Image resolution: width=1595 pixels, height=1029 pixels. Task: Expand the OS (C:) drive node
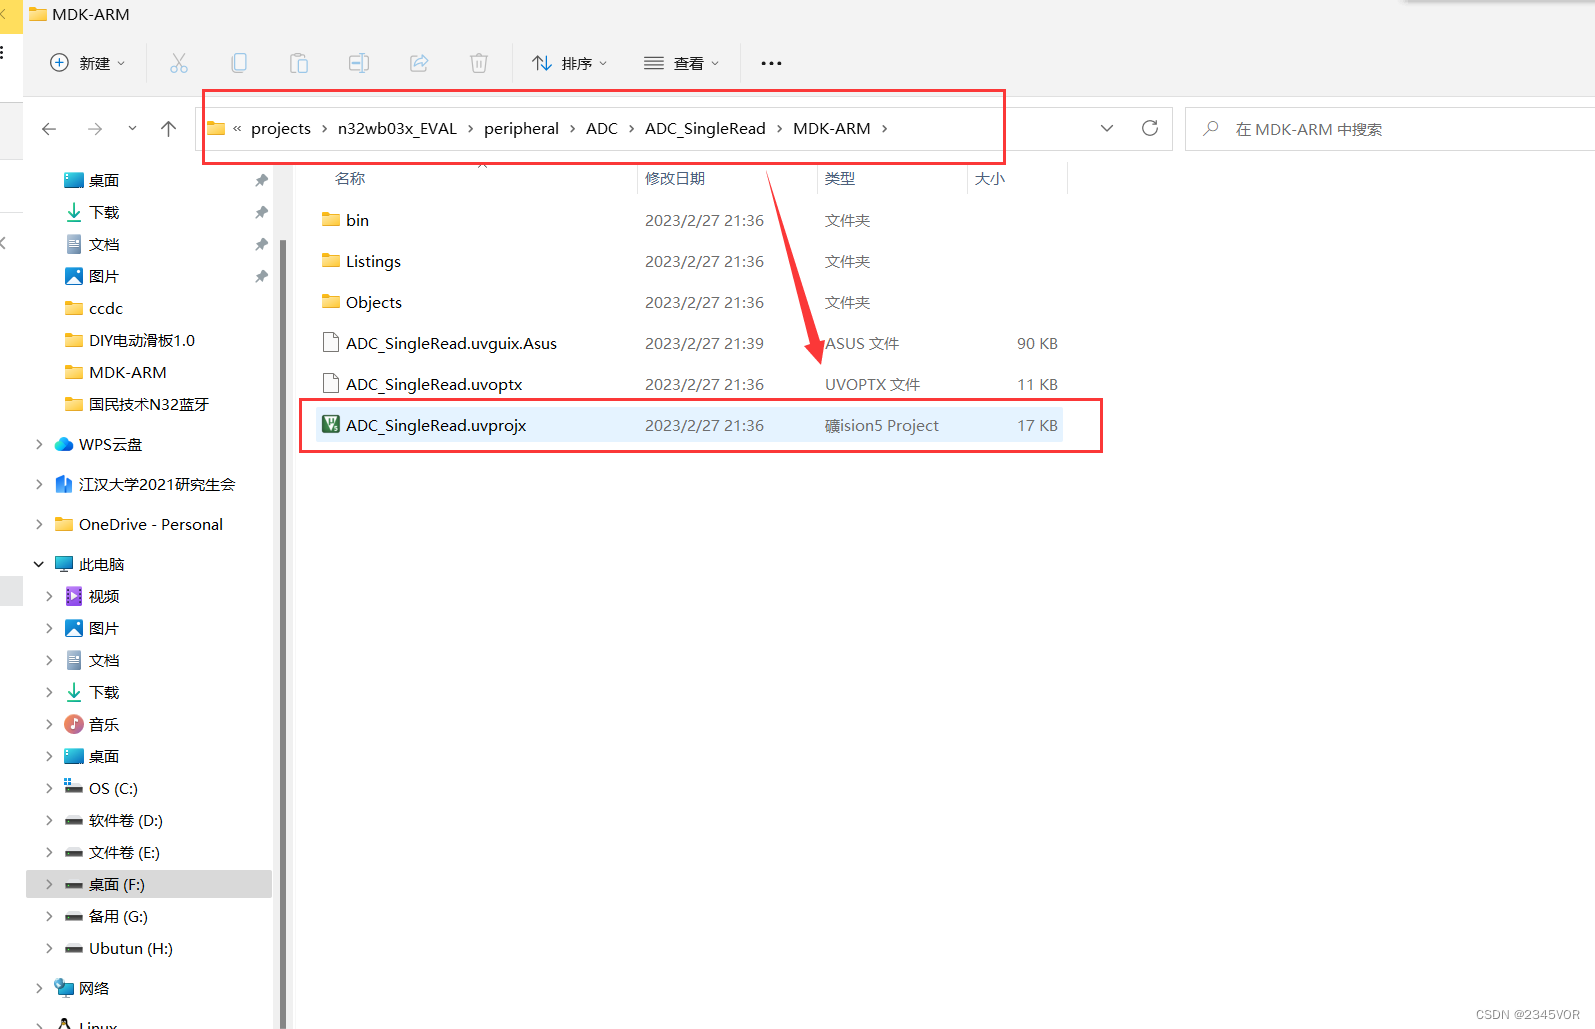(49, 788)
